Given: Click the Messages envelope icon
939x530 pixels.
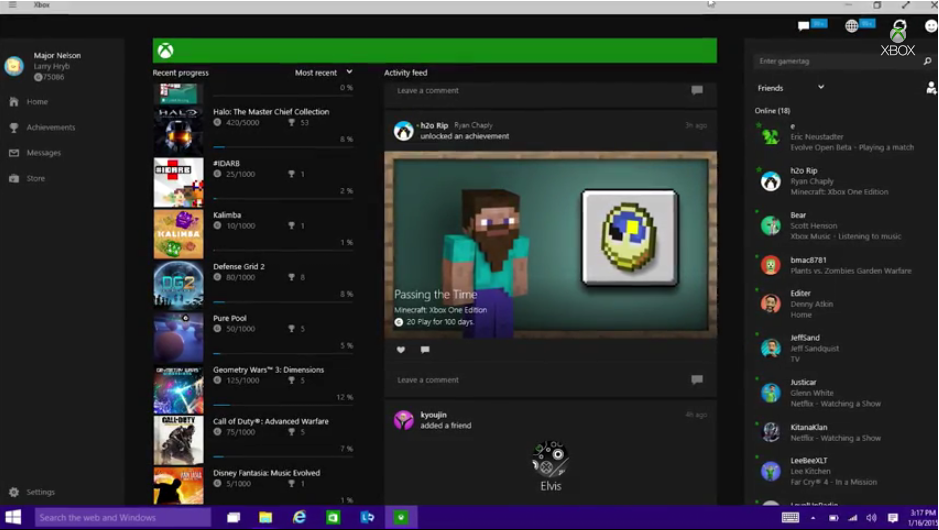Looking at the screenshot, I should coord(14,153).
